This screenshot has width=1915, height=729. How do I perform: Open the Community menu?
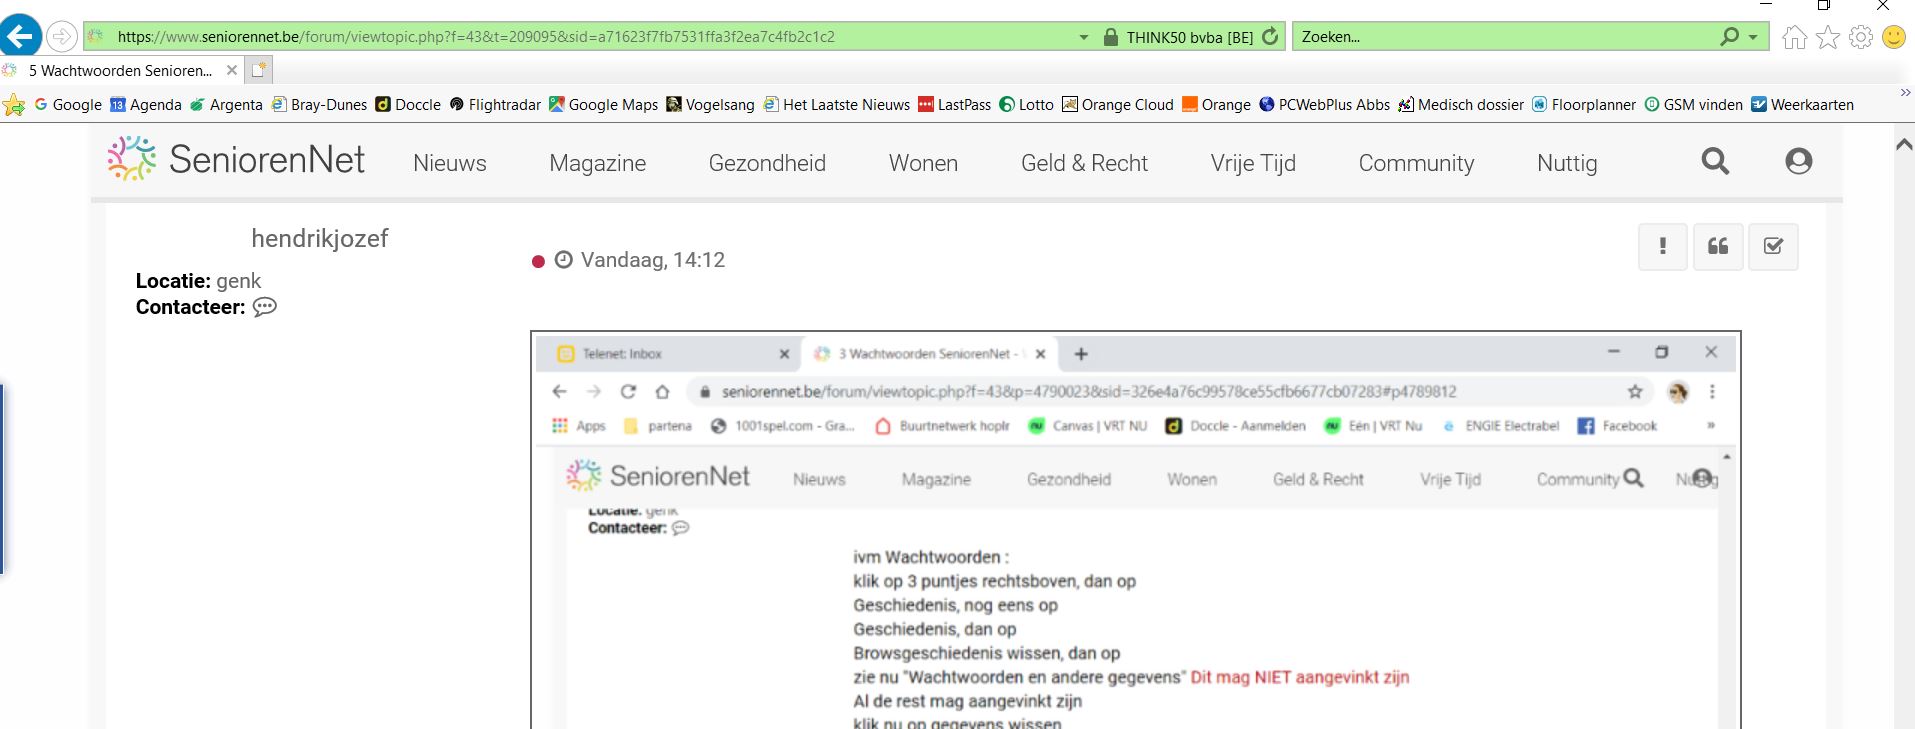(x=1415, y=163)
